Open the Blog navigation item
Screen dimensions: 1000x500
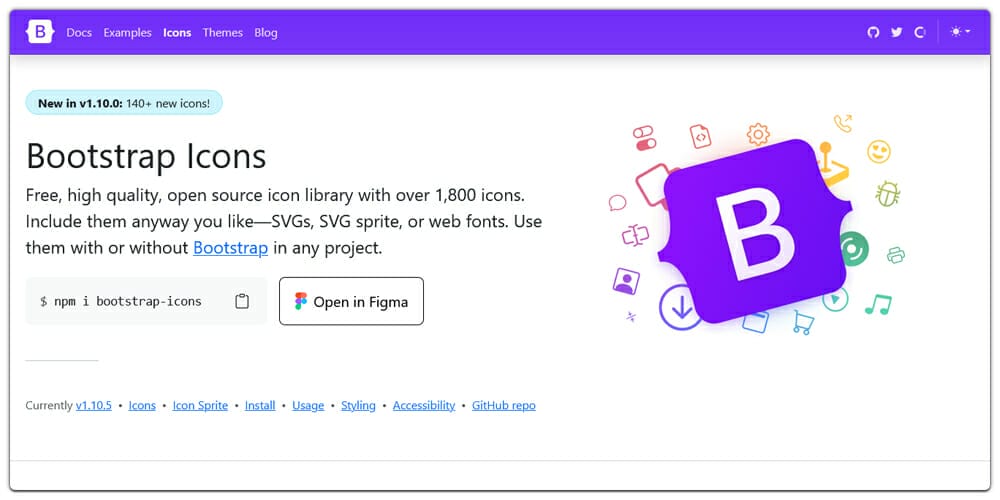pyautogui.click(x=266, y=33)
